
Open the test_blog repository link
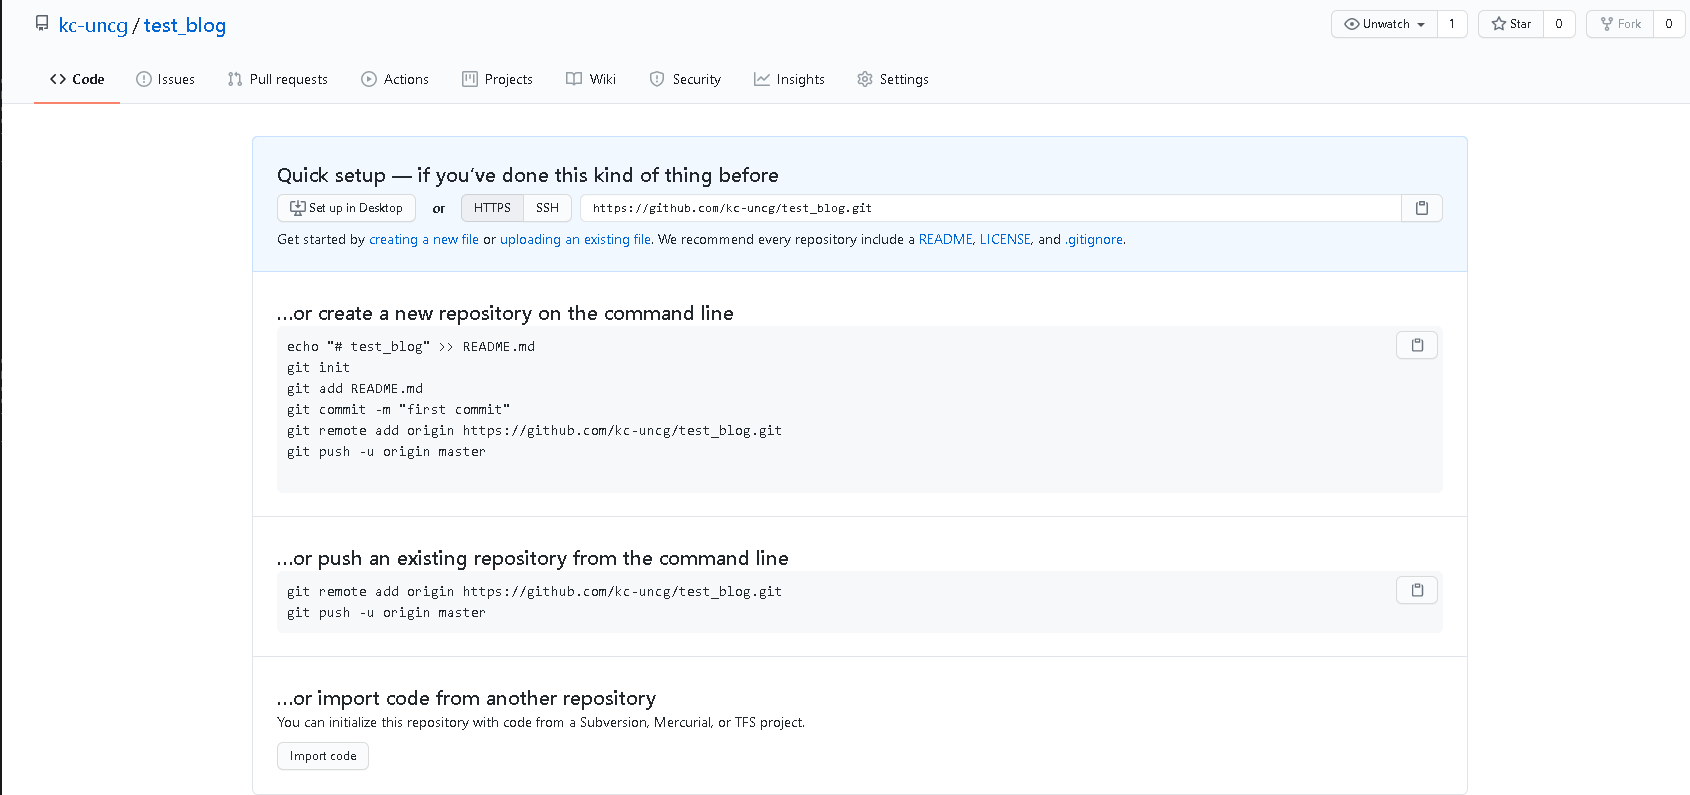pyautogui.click(x=185, y=25)
